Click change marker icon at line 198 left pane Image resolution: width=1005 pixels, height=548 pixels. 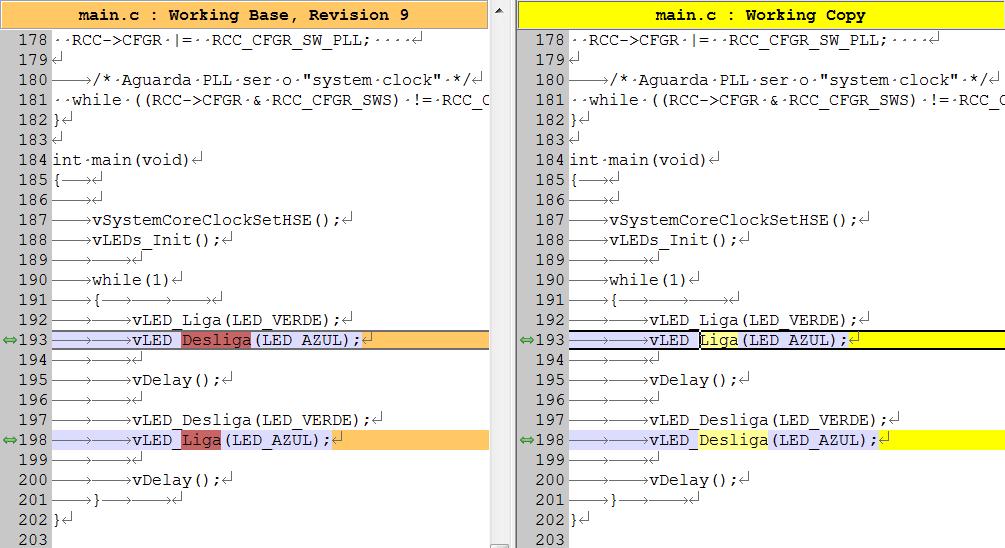pyautogui.click(x=9, y=440)
